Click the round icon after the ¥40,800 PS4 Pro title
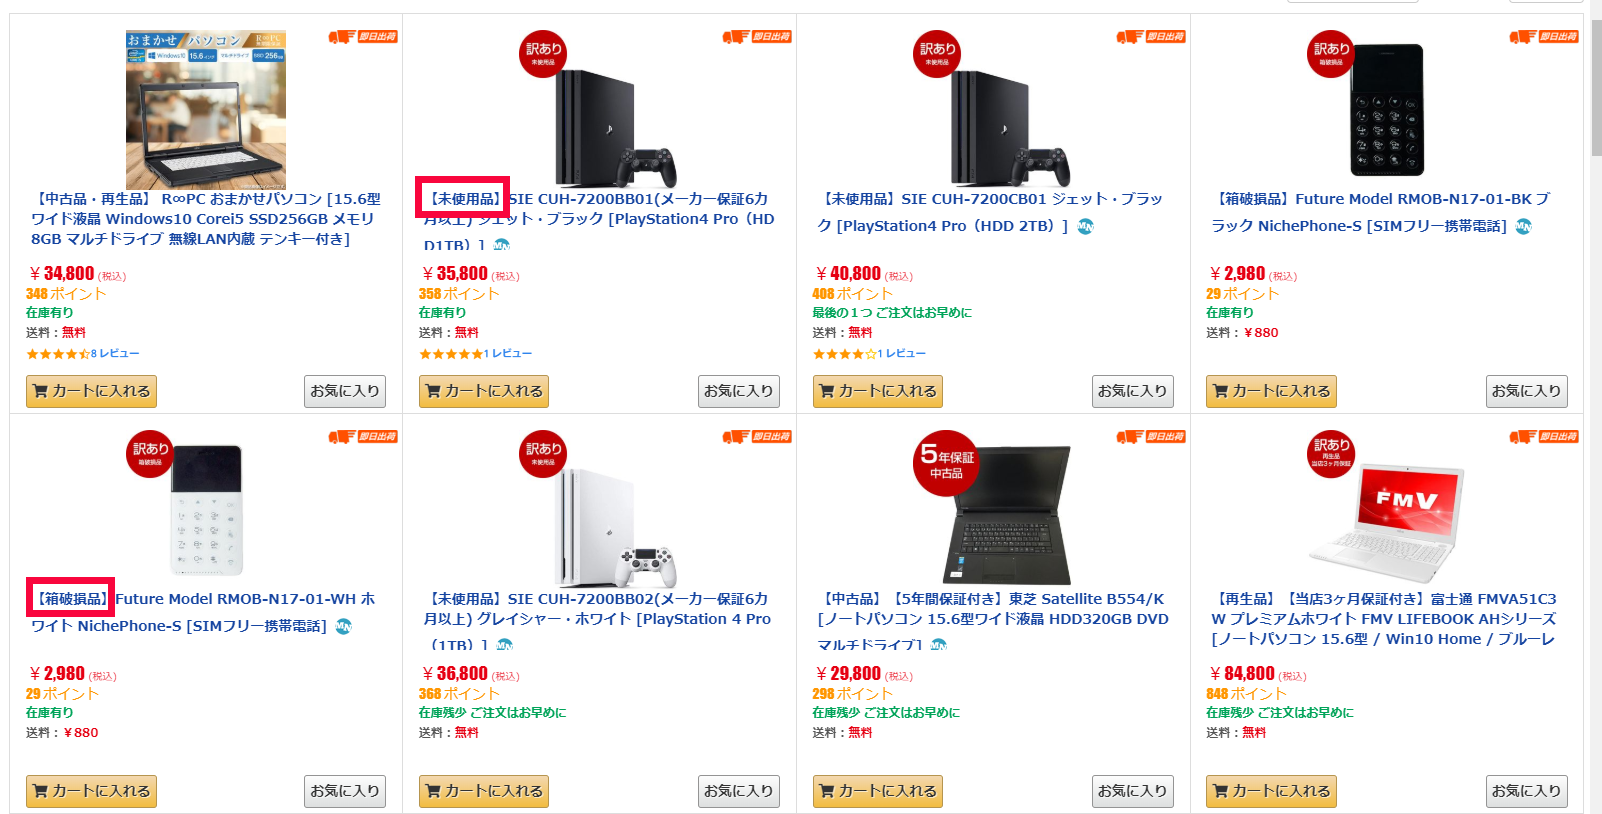1602x814 pixels. [x=1085, y=226]
